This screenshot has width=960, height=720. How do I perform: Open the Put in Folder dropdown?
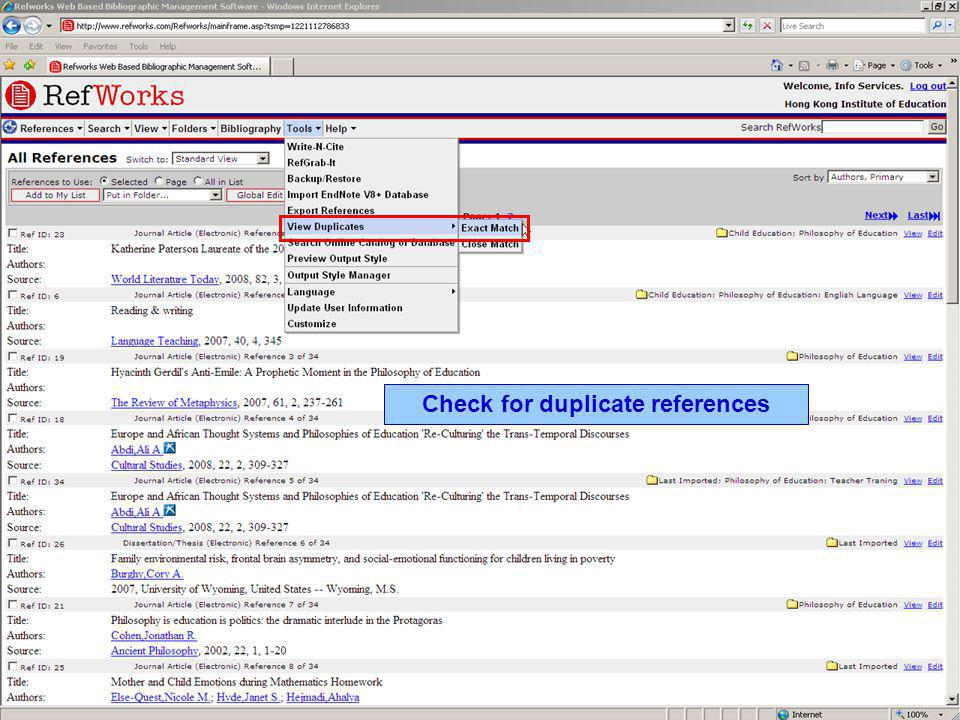(162, 195)
